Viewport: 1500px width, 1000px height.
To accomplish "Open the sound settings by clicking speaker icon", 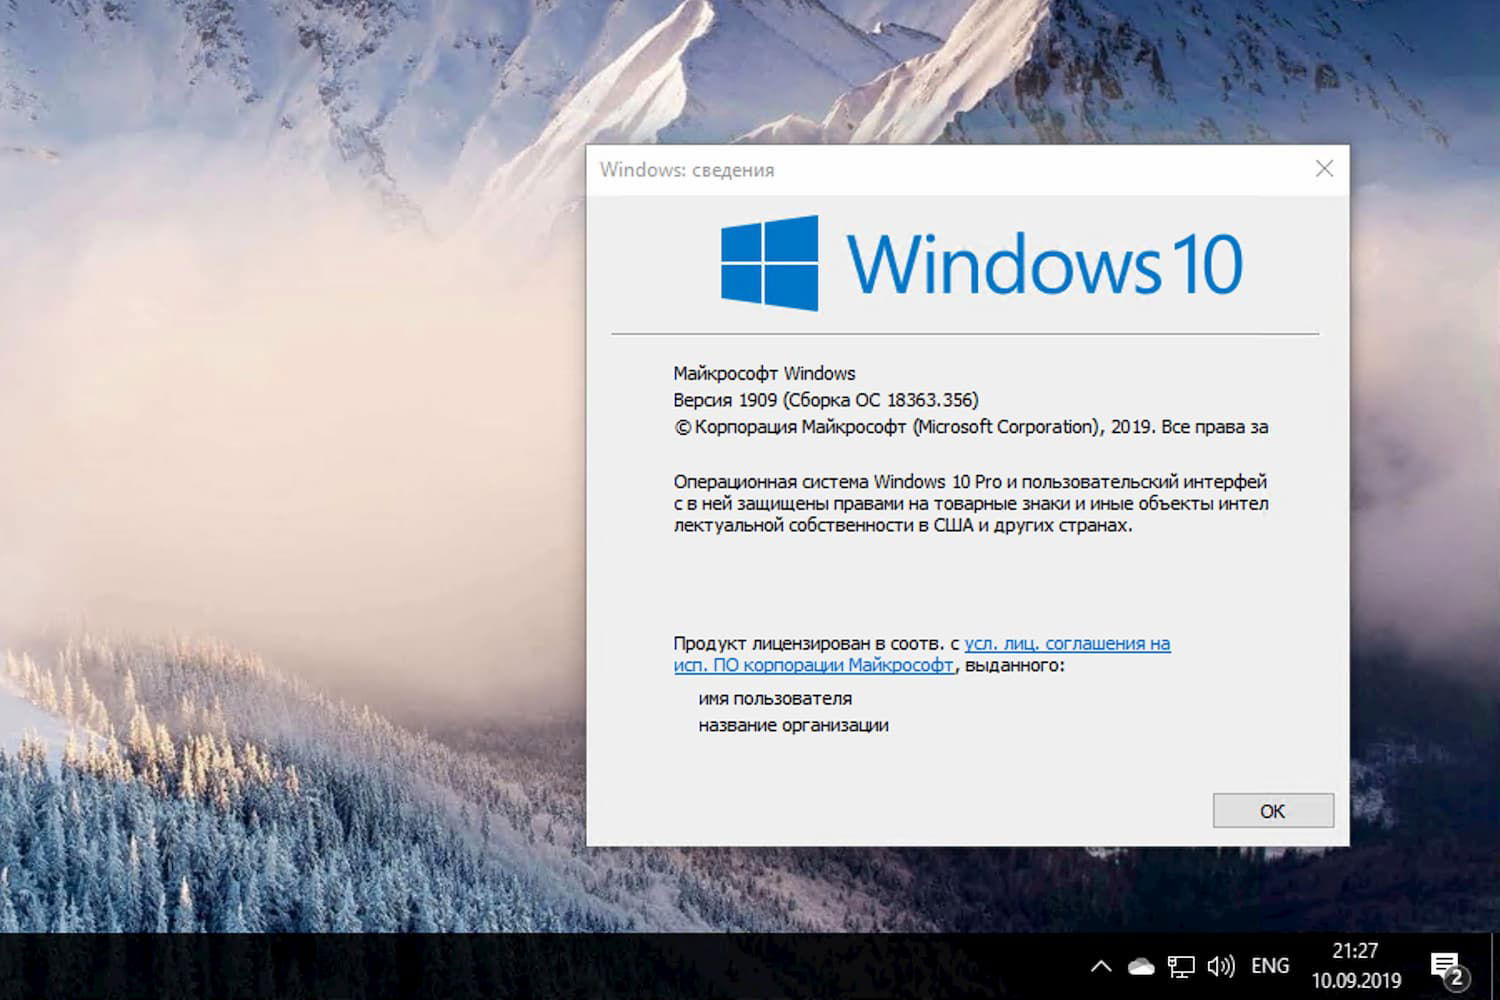I will 1221,966.
